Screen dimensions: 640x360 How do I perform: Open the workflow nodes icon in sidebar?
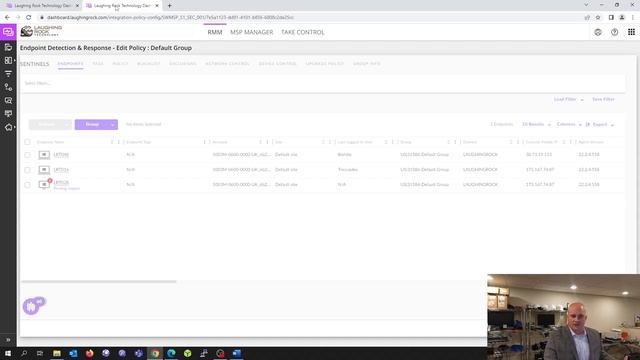(x=8, y=87)
